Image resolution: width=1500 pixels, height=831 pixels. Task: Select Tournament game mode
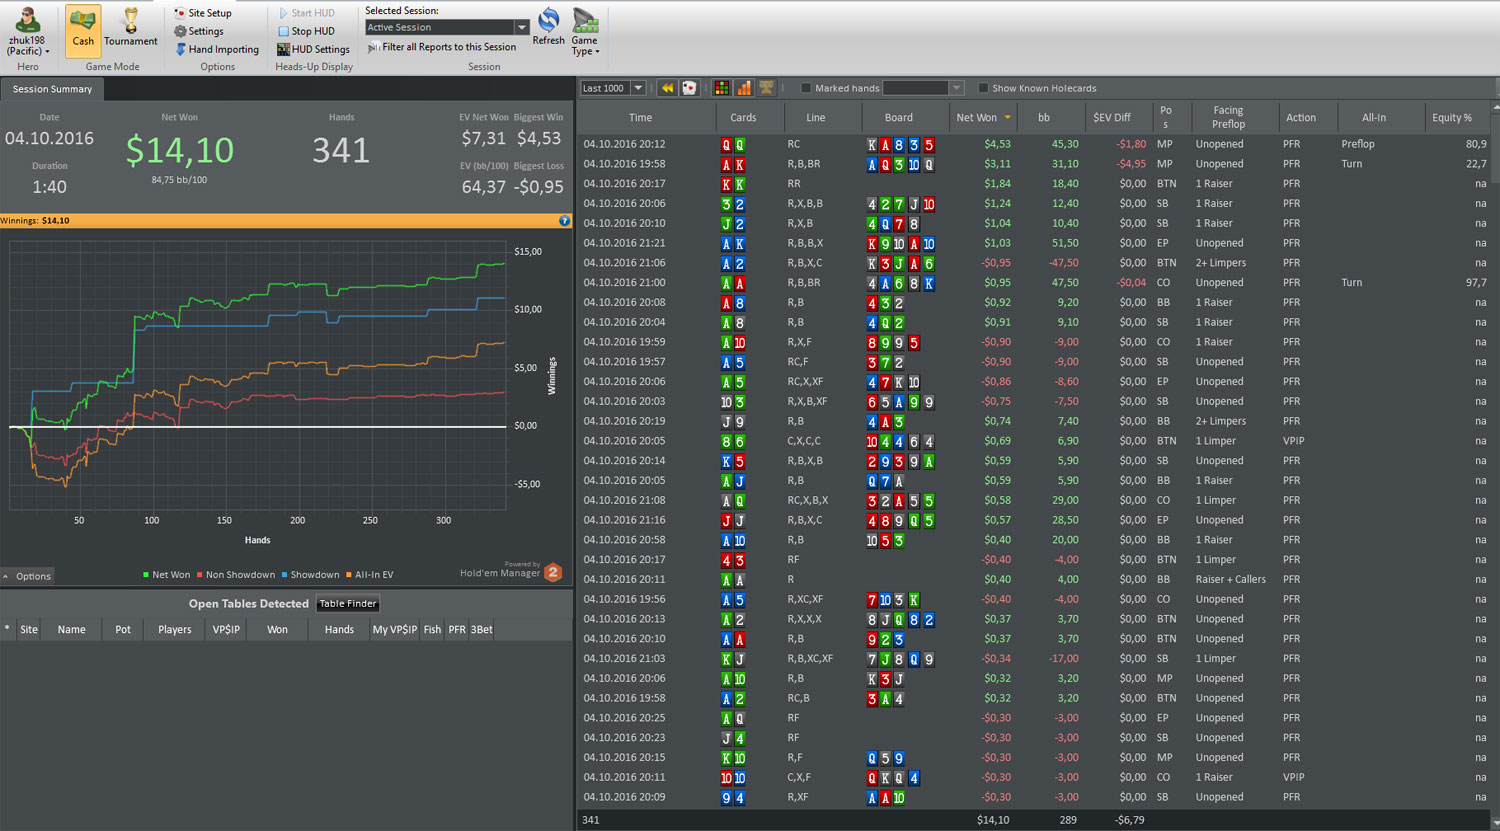coord(131,30)
